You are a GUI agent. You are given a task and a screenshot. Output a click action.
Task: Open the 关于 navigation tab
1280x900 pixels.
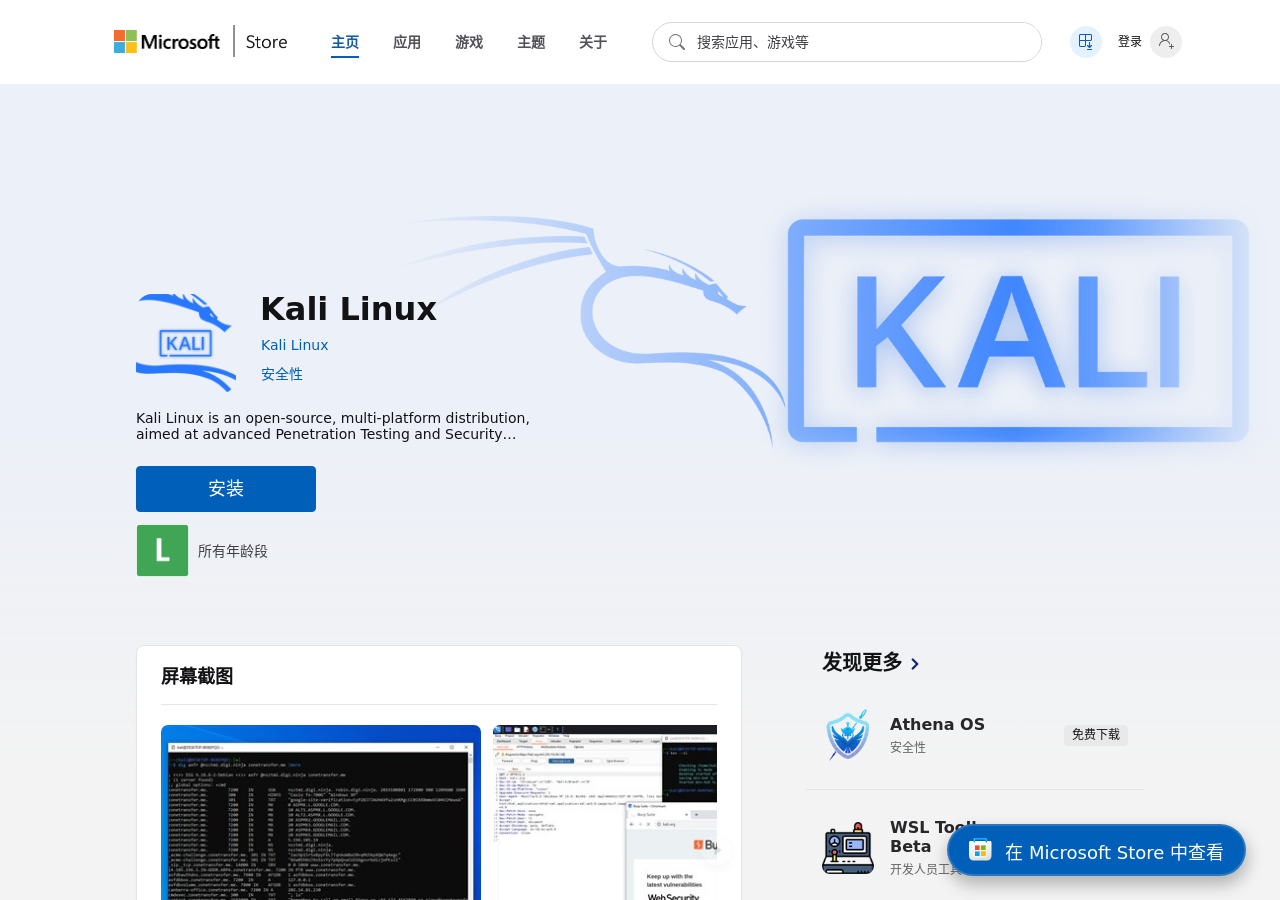click(x=593, y=42)
